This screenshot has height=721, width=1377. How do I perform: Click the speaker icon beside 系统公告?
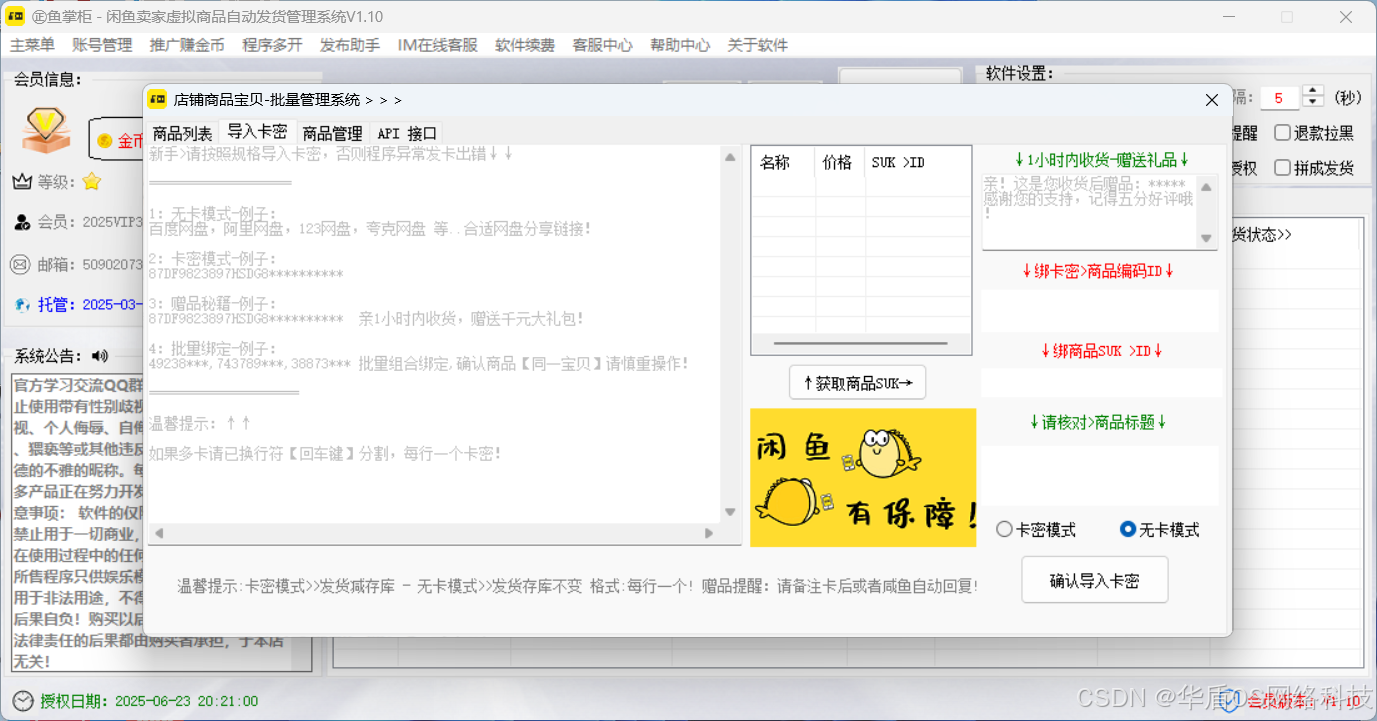click(x=99, y=356)
